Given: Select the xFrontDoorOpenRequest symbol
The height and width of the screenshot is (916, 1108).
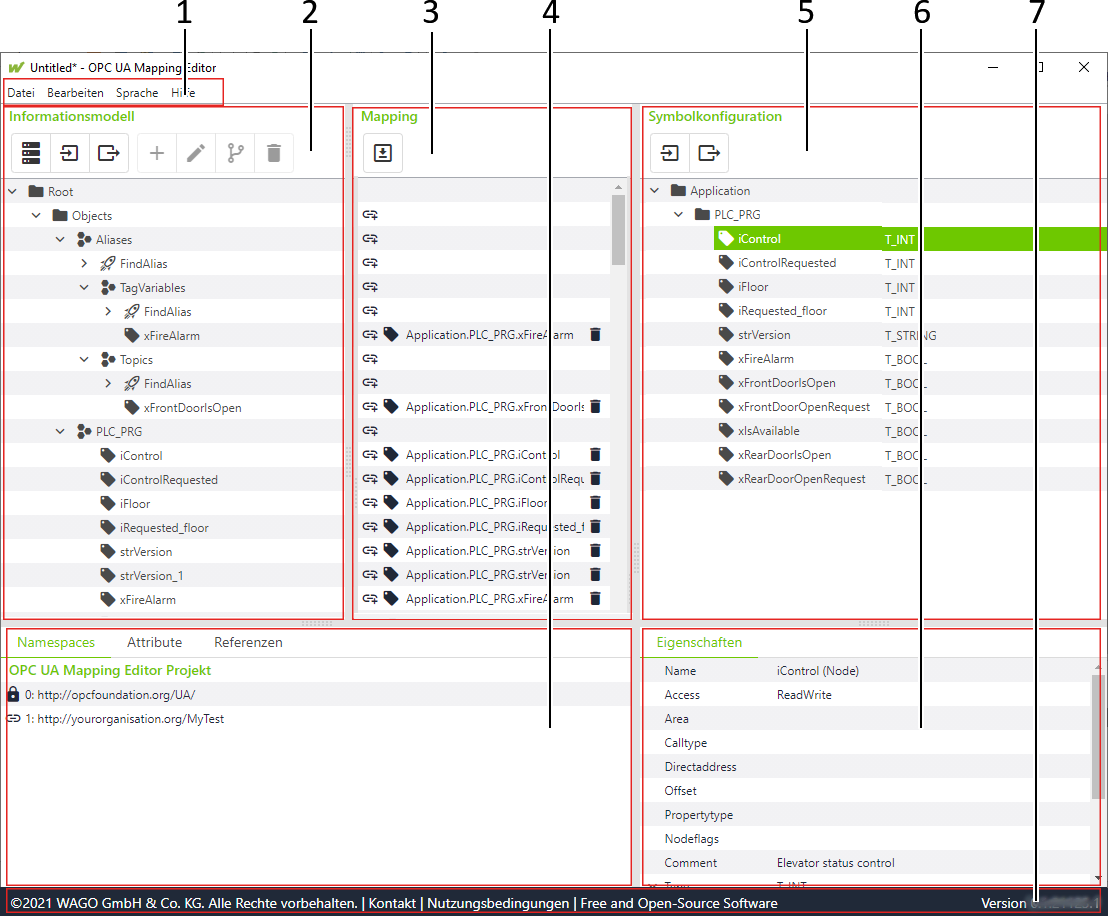Looking at the screenshot, I should pos(804,406).
